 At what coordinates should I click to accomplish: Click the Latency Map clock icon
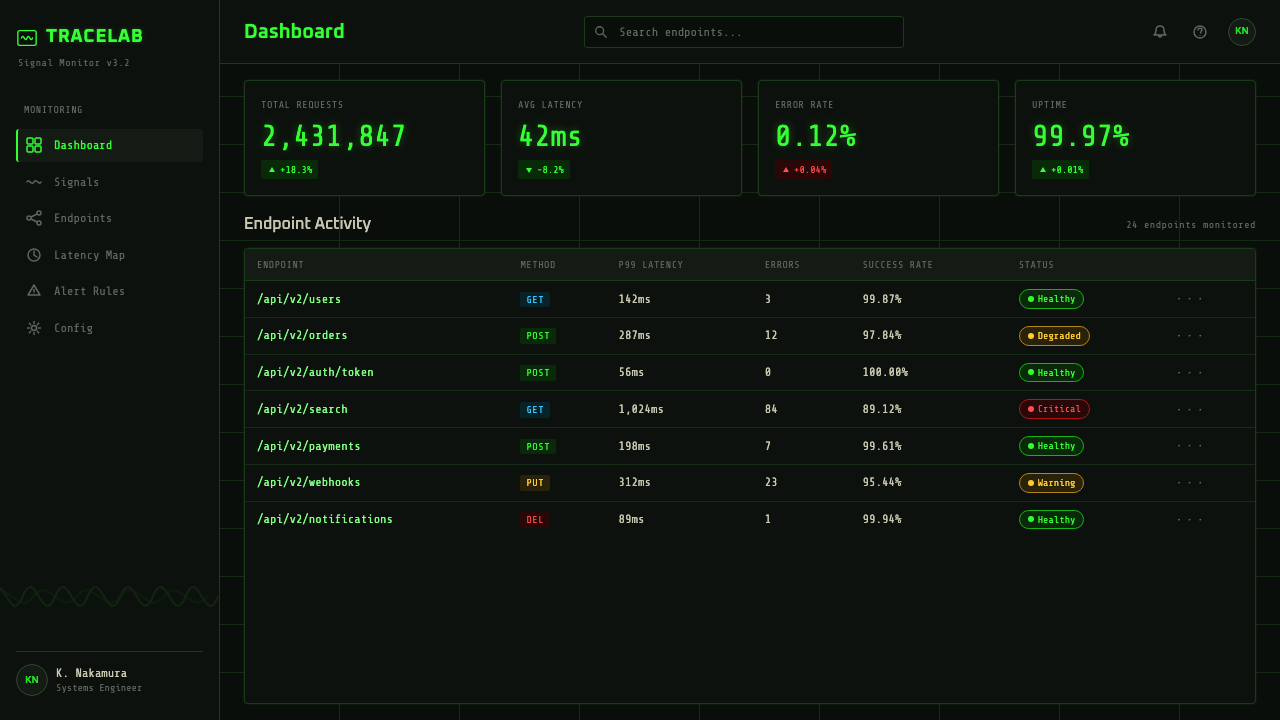[x=34, y=255]
